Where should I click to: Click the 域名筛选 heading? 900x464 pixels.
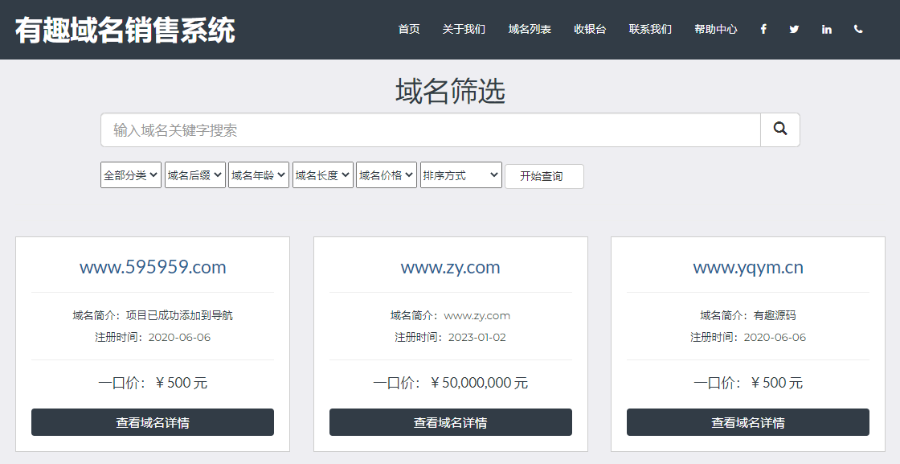pos(451,91)
